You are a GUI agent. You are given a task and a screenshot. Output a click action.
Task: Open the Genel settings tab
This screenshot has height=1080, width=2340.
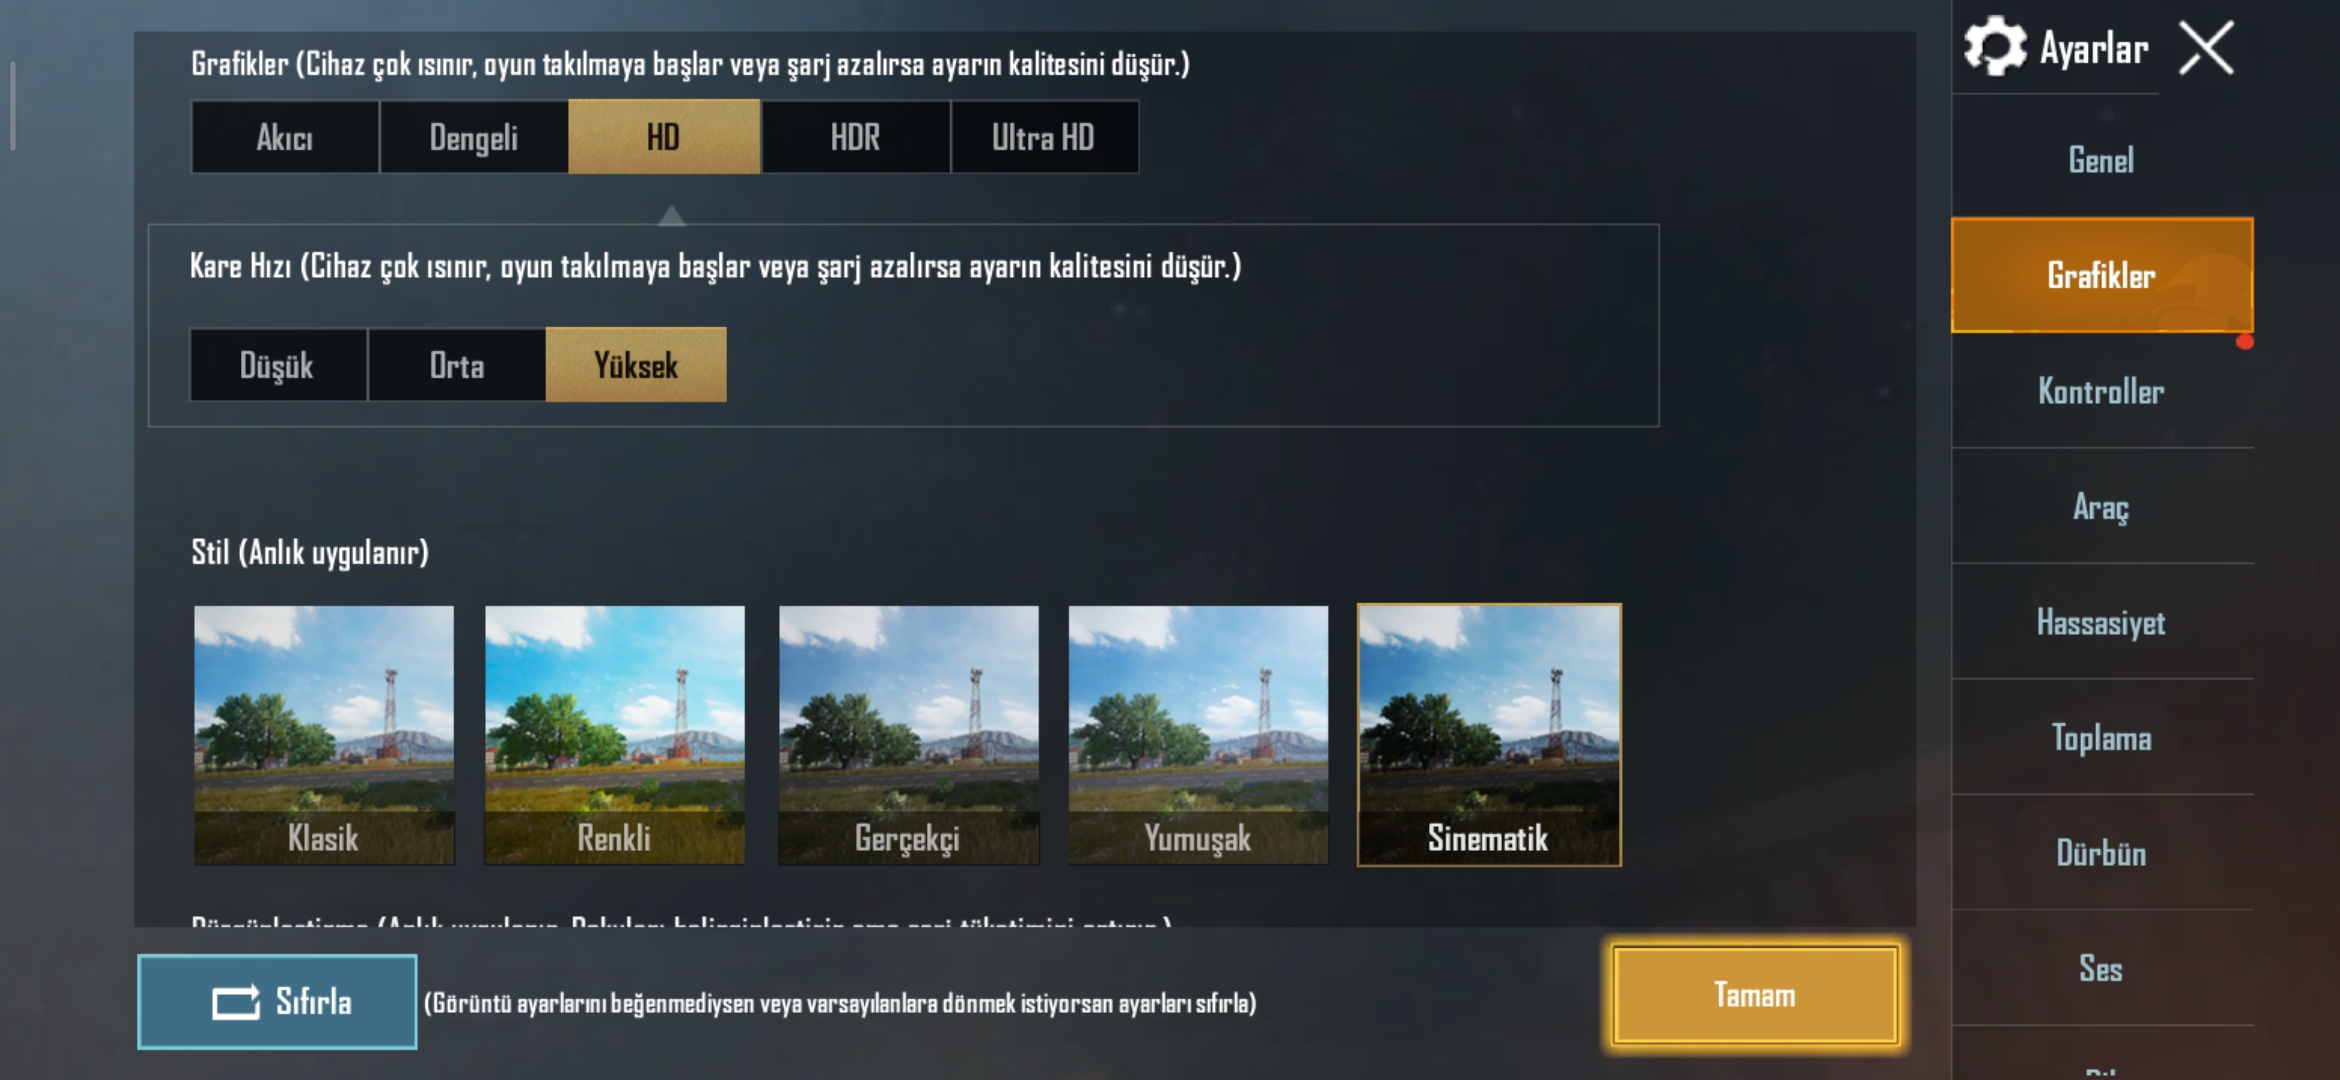pyautogui.click(x=2102, y=160)
